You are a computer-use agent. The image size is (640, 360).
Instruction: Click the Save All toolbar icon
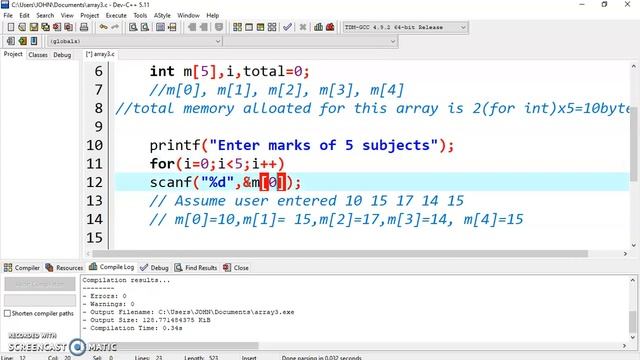pyautogui.click(x=45, y=27)
